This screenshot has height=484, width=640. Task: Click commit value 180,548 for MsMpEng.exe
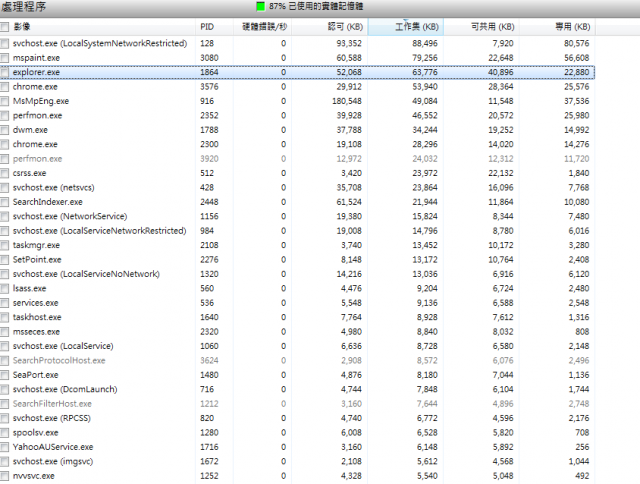click(347, 101)
